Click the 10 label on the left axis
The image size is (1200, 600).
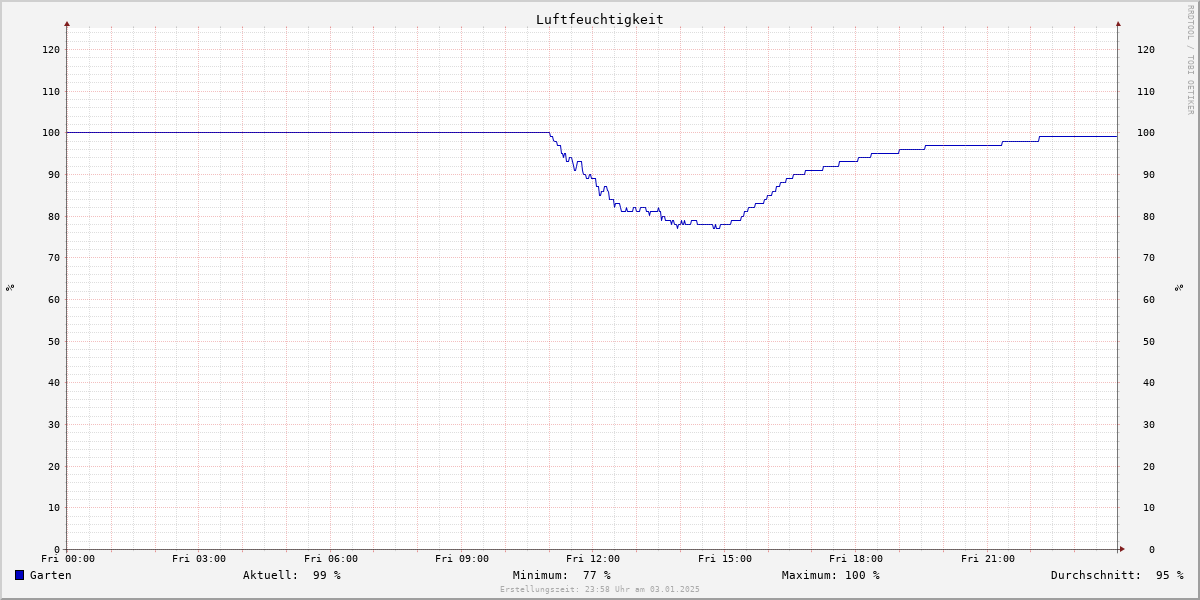53,508
